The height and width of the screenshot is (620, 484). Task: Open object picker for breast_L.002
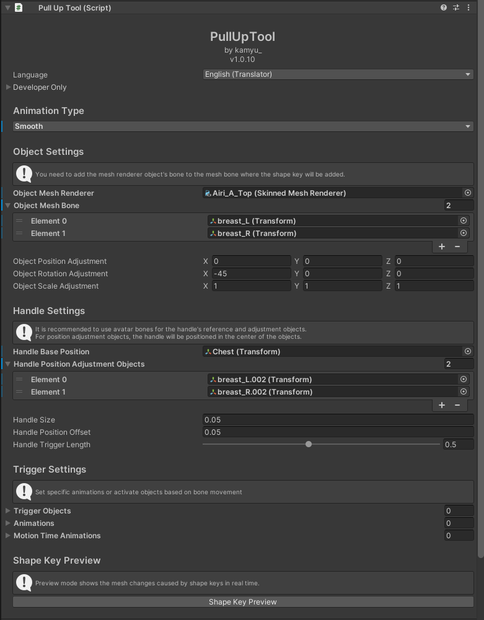(x=463, y=379)
